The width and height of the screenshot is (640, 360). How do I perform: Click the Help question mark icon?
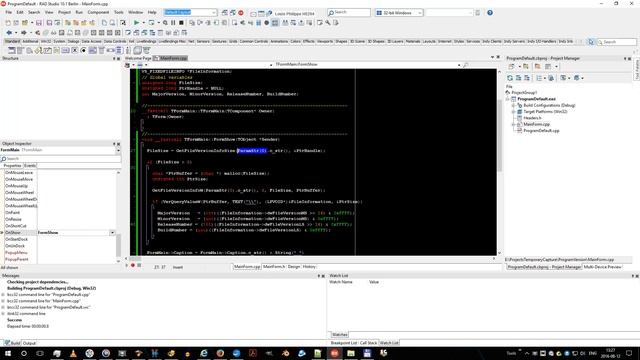[x=490, y=13]
